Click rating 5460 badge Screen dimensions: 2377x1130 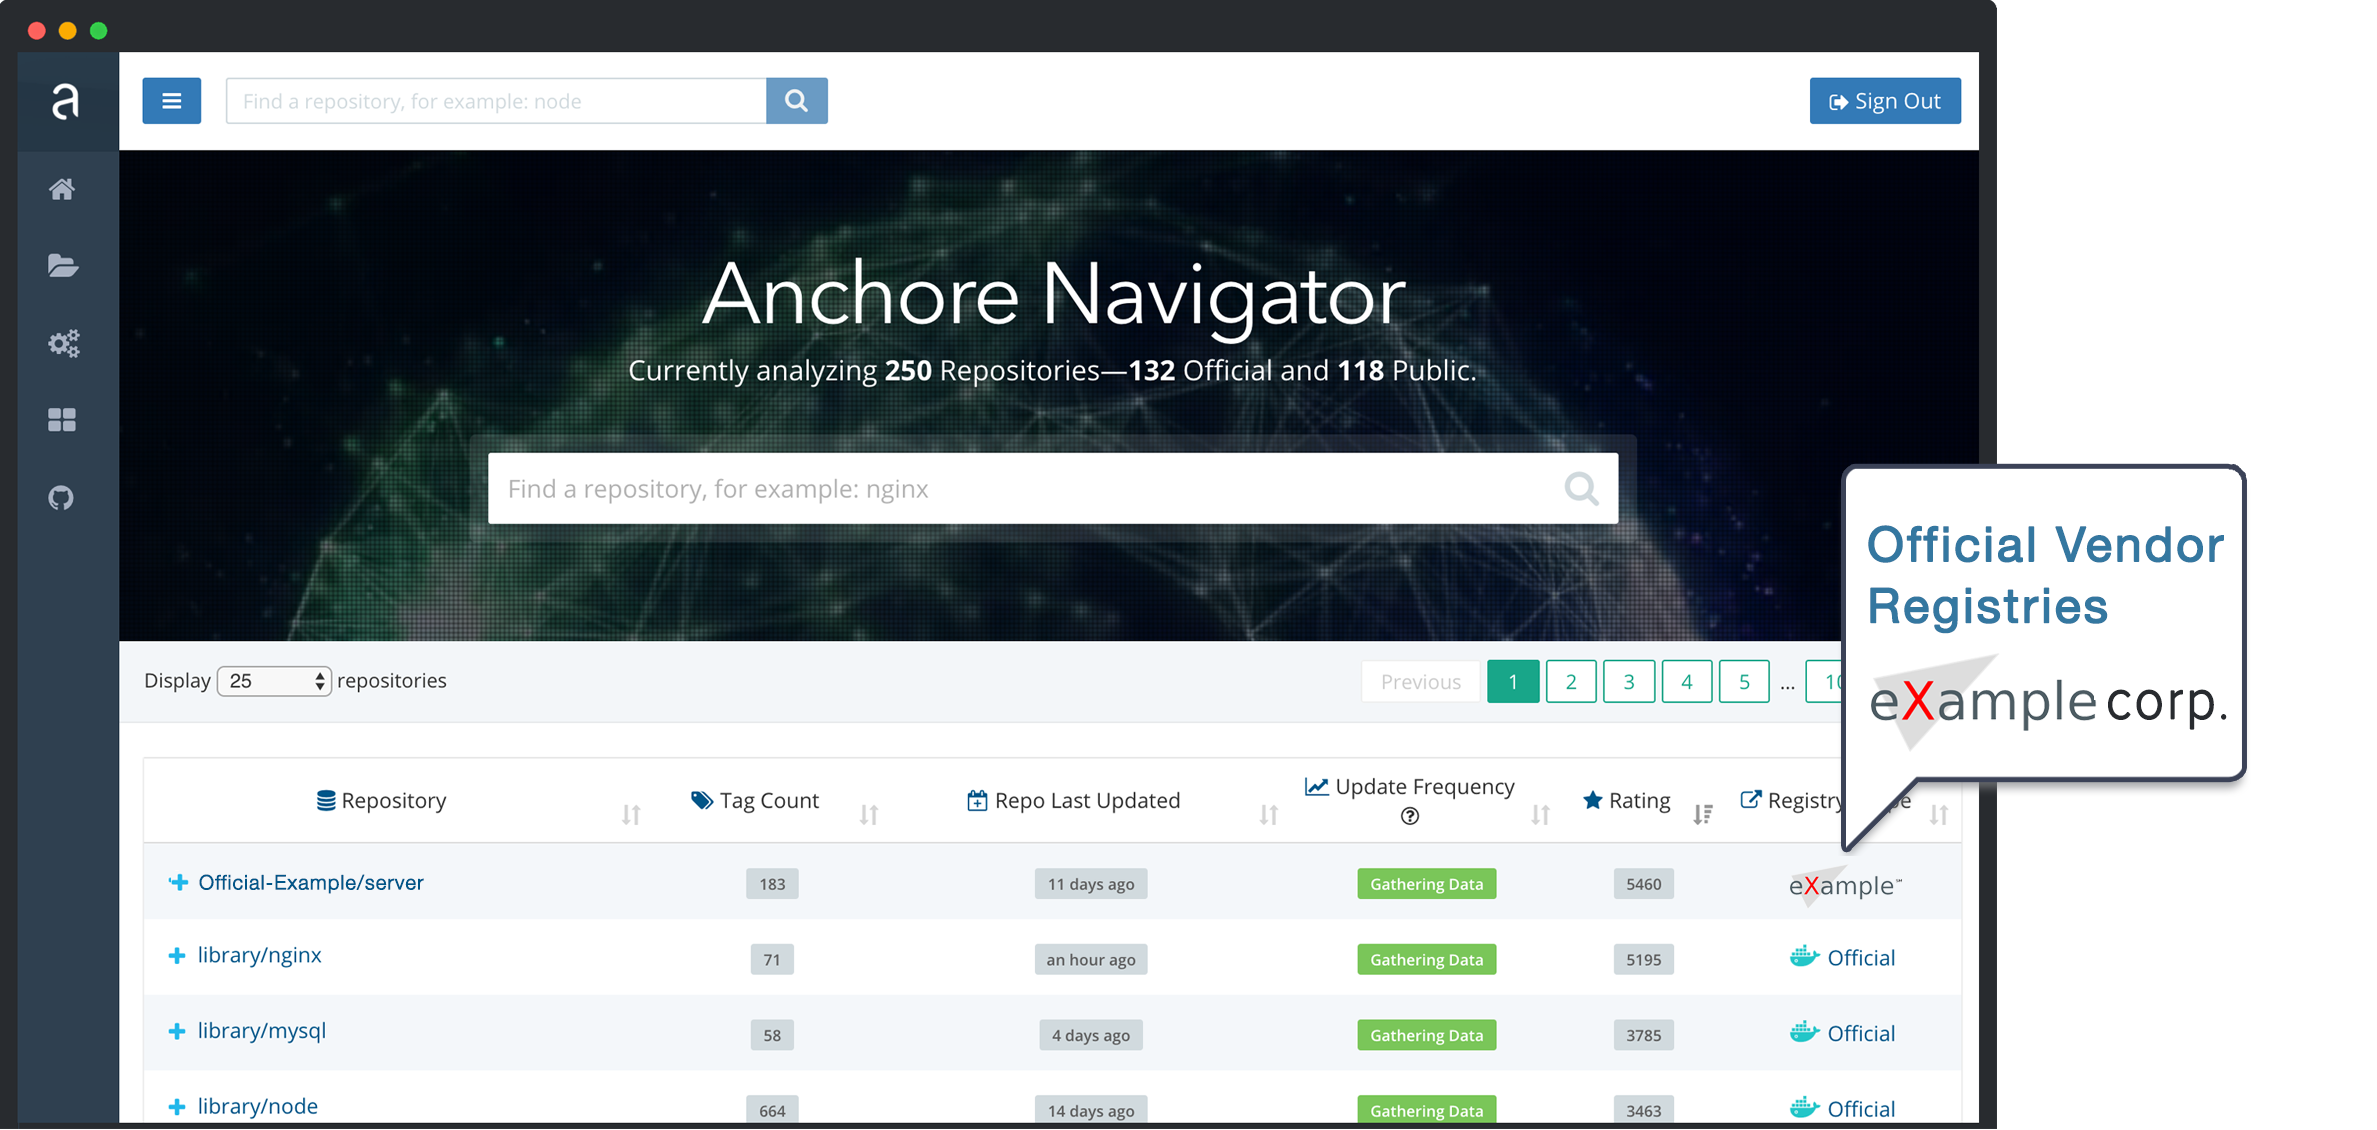tap(1644, 884)
